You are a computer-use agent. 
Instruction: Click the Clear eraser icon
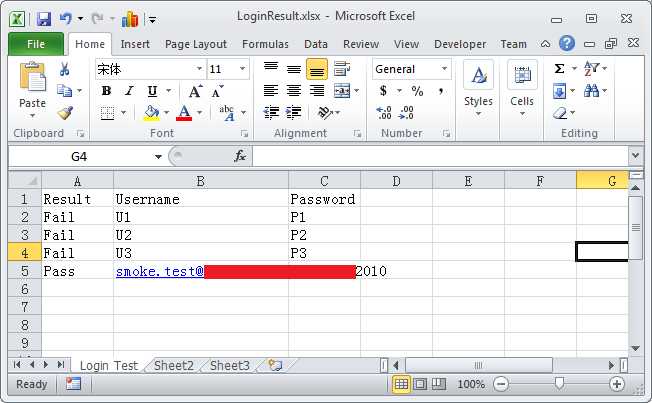pyautogui.click(x=560, y=113)
